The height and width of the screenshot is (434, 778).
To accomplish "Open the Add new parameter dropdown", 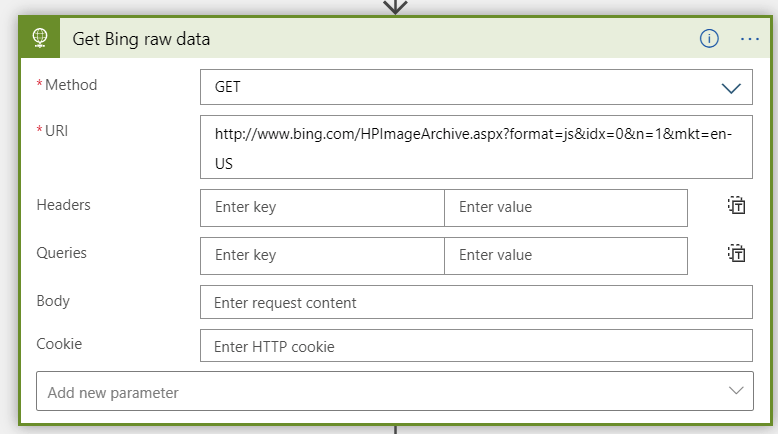I will click(x=395, y=391).
